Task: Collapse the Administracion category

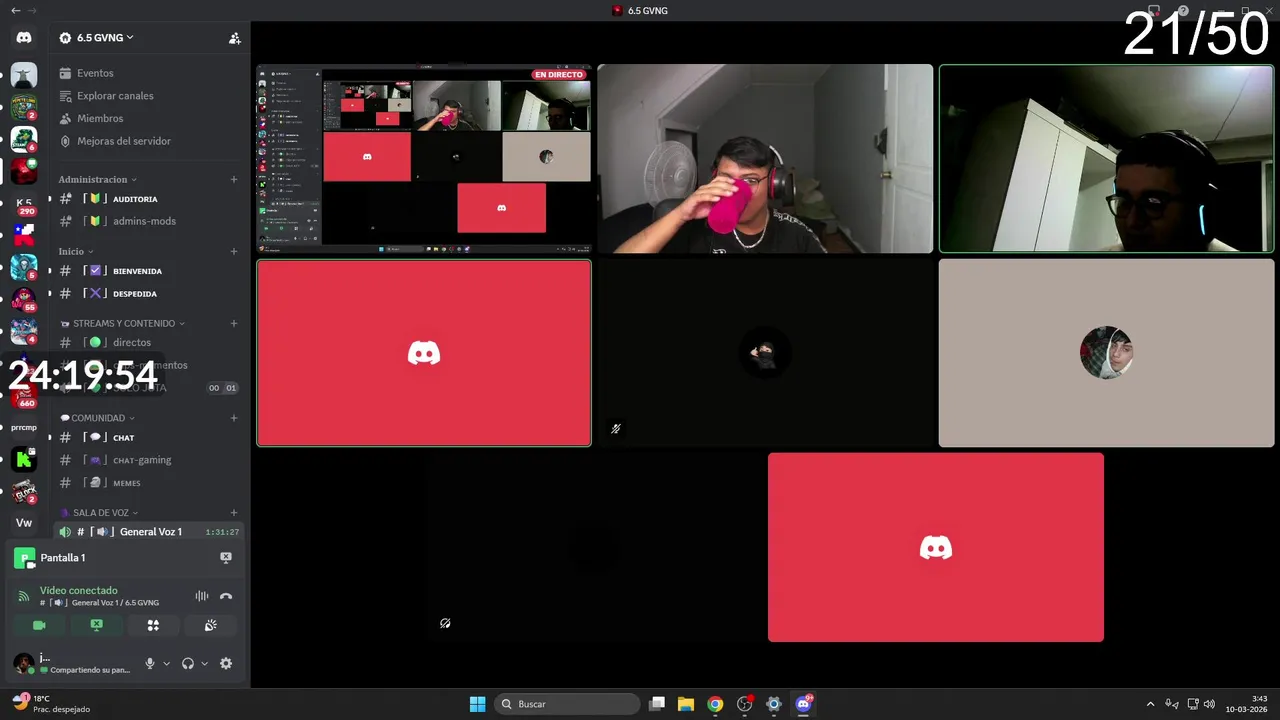Action: 96,180
